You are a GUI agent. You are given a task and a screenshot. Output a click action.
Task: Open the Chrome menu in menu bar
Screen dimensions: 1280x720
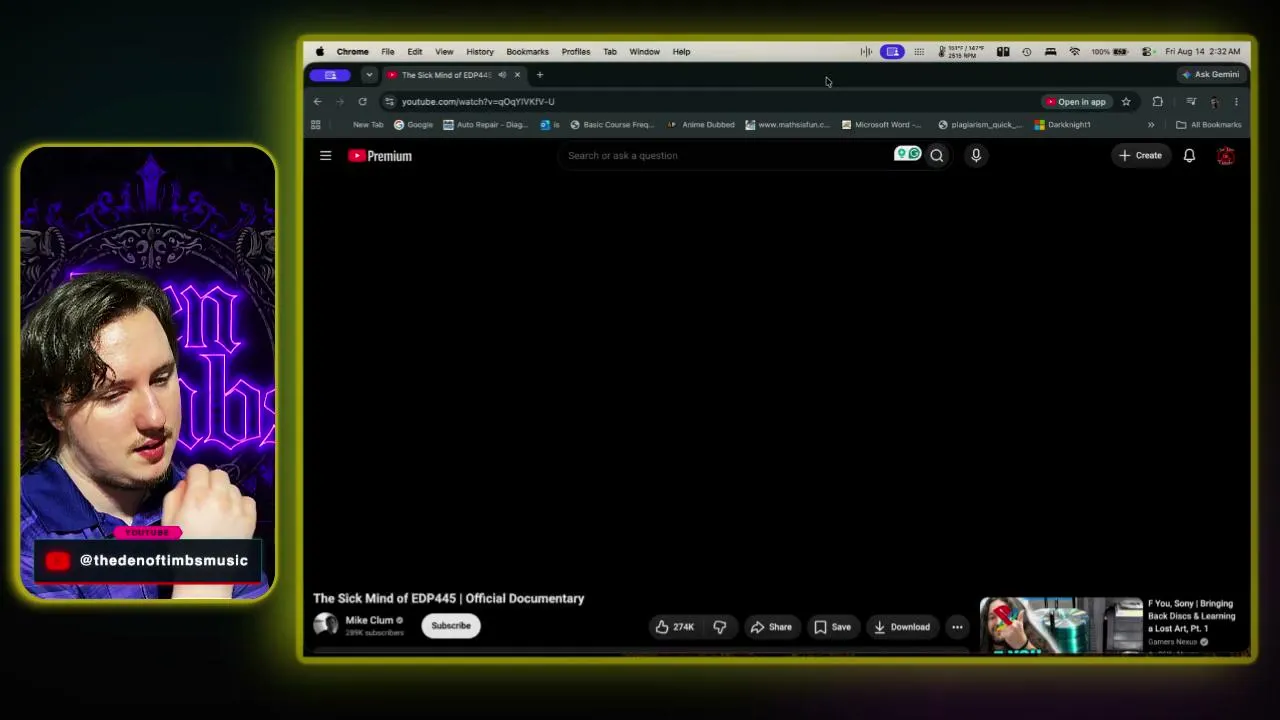click(352, 52)
